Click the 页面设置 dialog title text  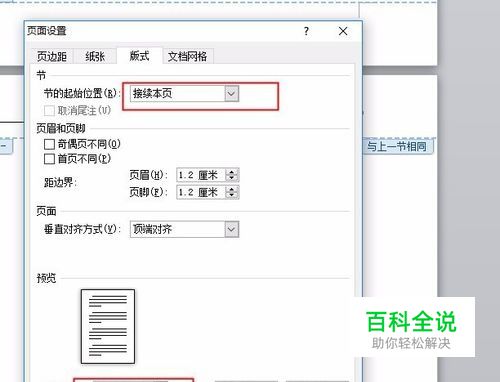[x=47, y=31]
